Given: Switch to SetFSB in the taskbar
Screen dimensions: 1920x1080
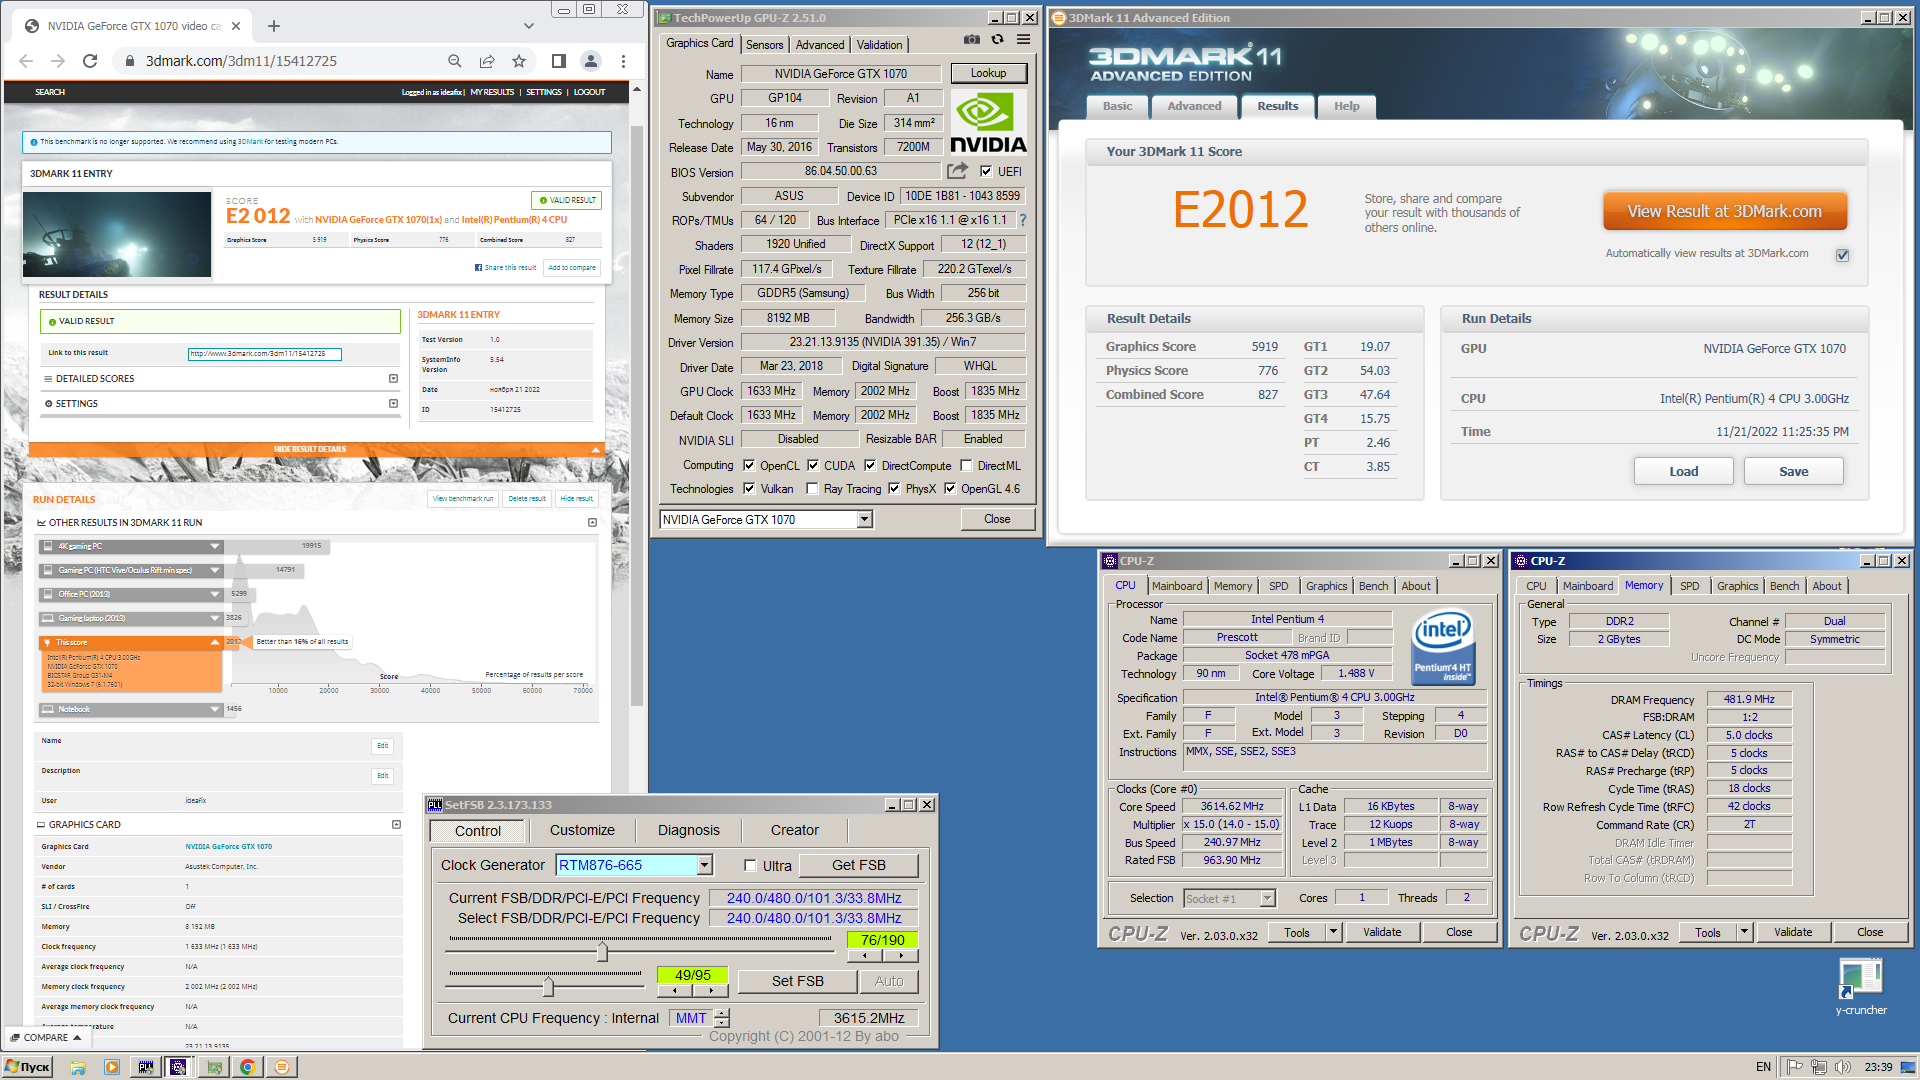Looking at the screenshot, I should point(146,1067).
